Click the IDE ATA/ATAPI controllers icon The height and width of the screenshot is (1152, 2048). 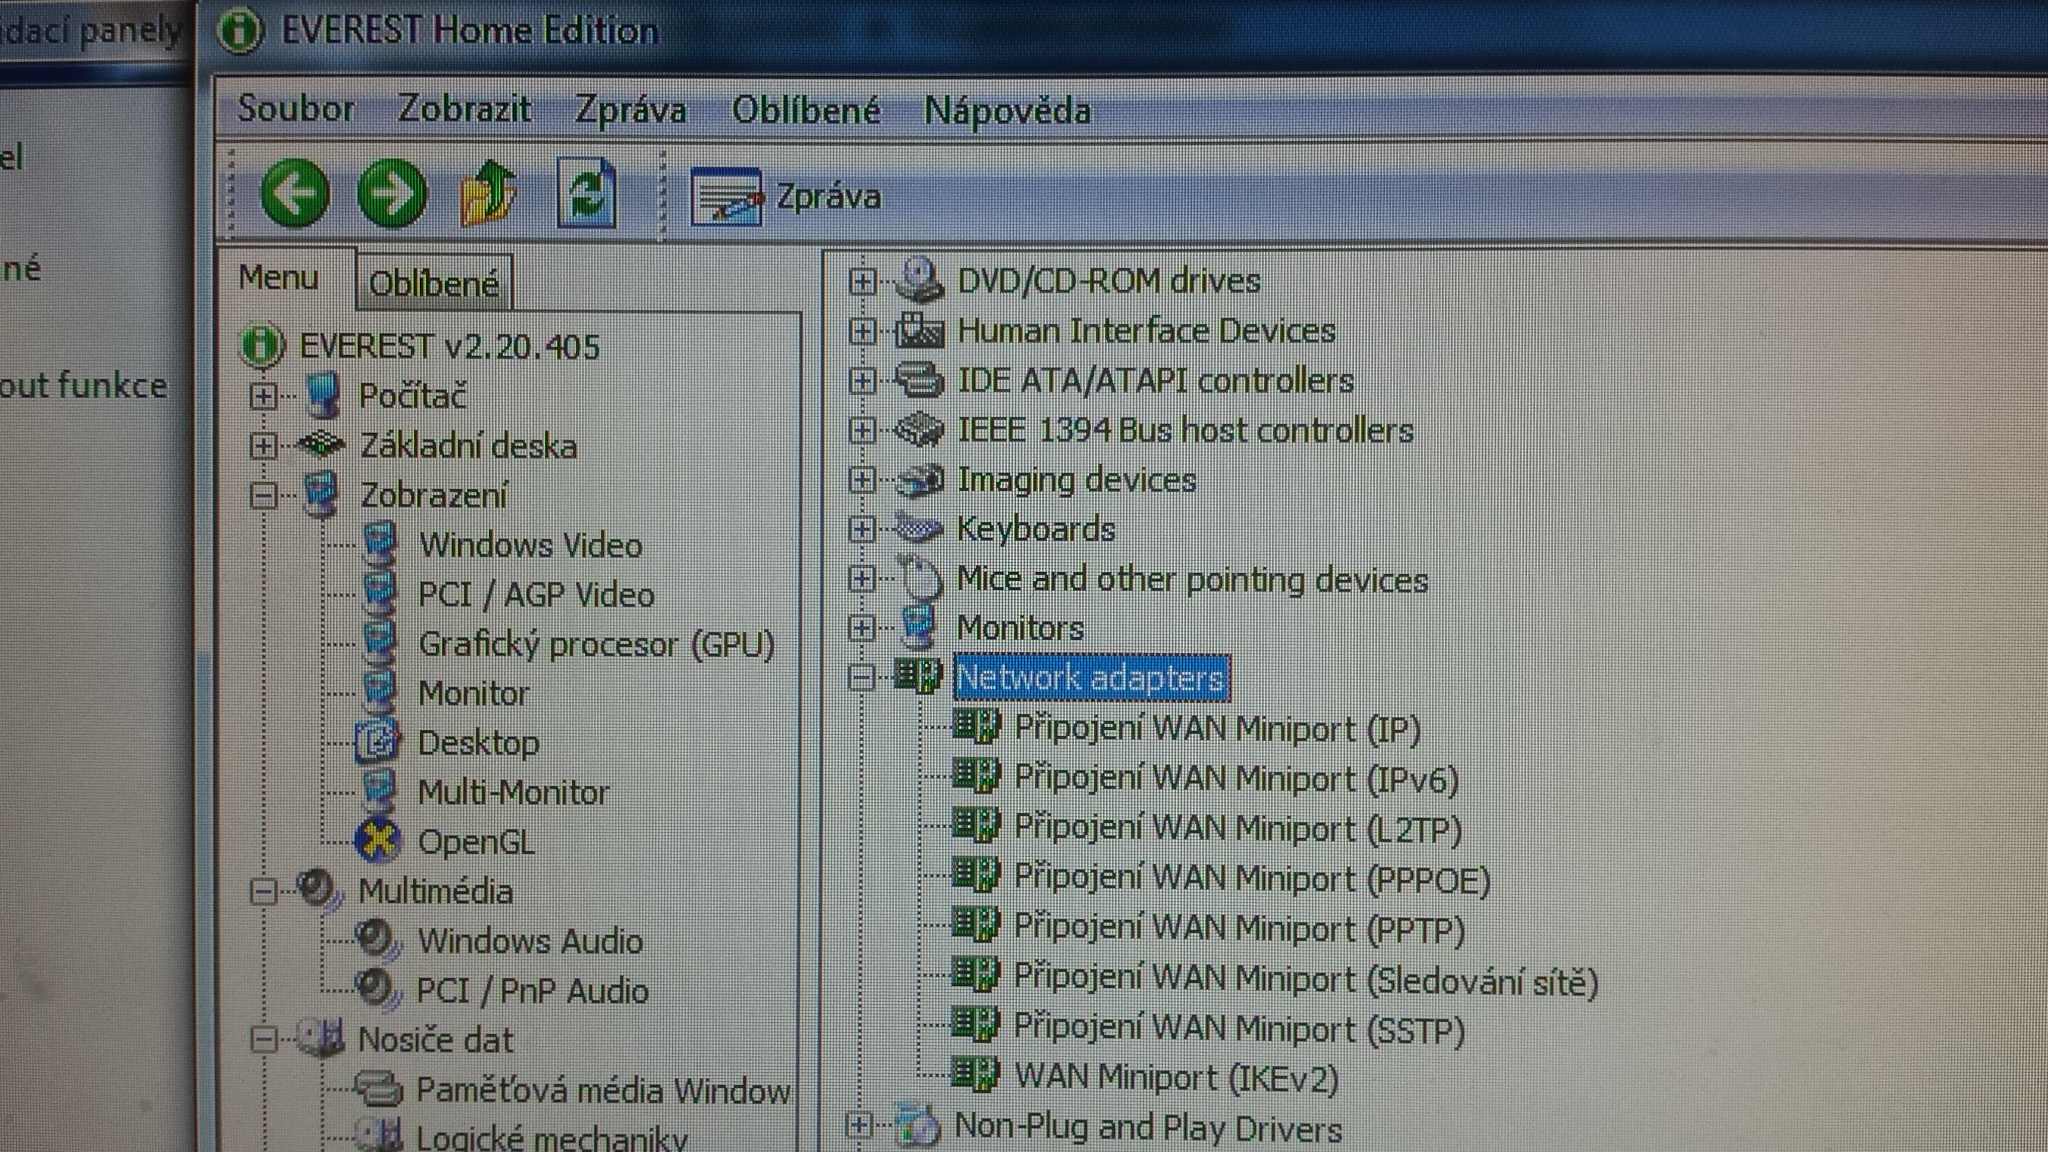pyautogui.click(x=919, y=379)
